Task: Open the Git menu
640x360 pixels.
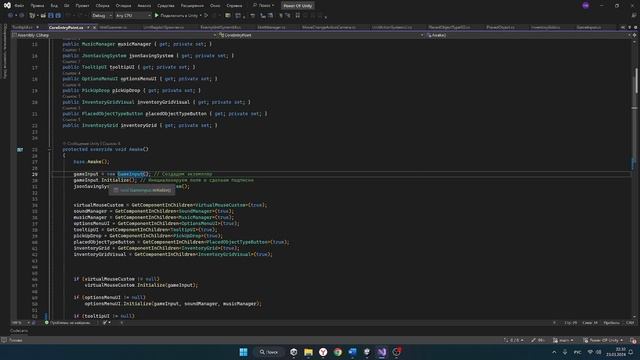Action: (67, 6)
